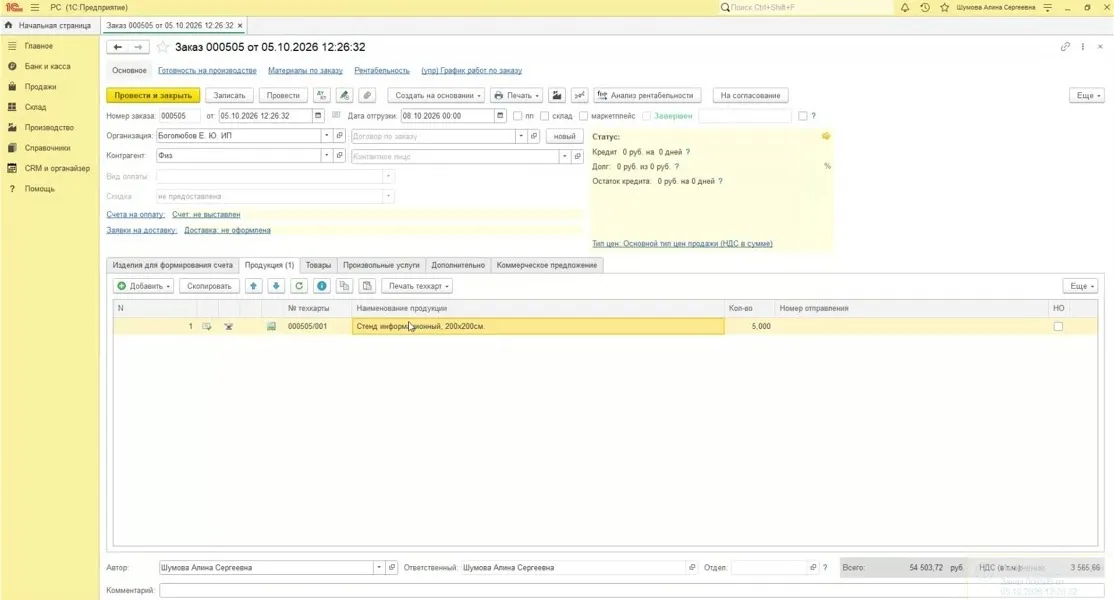Open the Организация record with its open icon
The image size is (1114, 600).
tap(340, 136)
